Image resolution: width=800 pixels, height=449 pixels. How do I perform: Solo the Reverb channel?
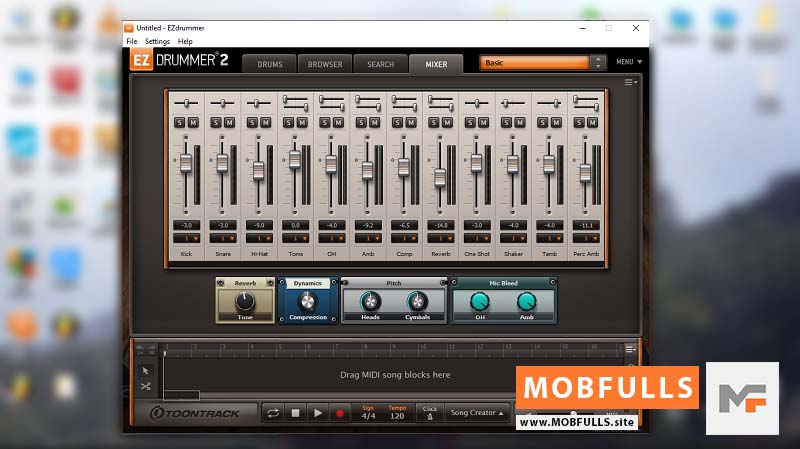(x=434, y=122)
